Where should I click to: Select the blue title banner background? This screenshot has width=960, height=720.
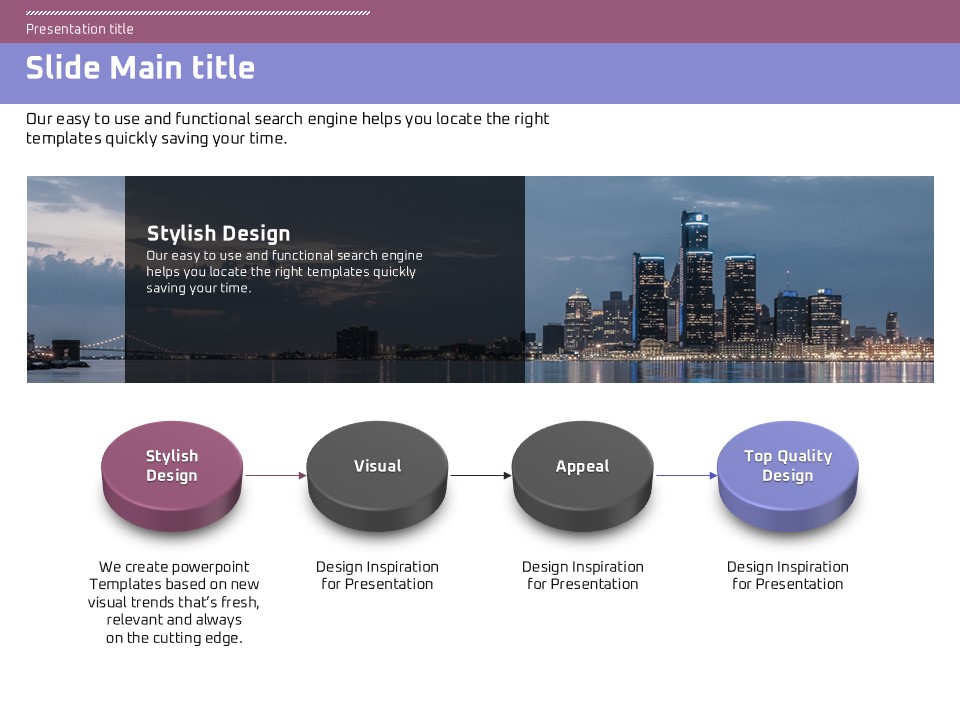point(600,73)
